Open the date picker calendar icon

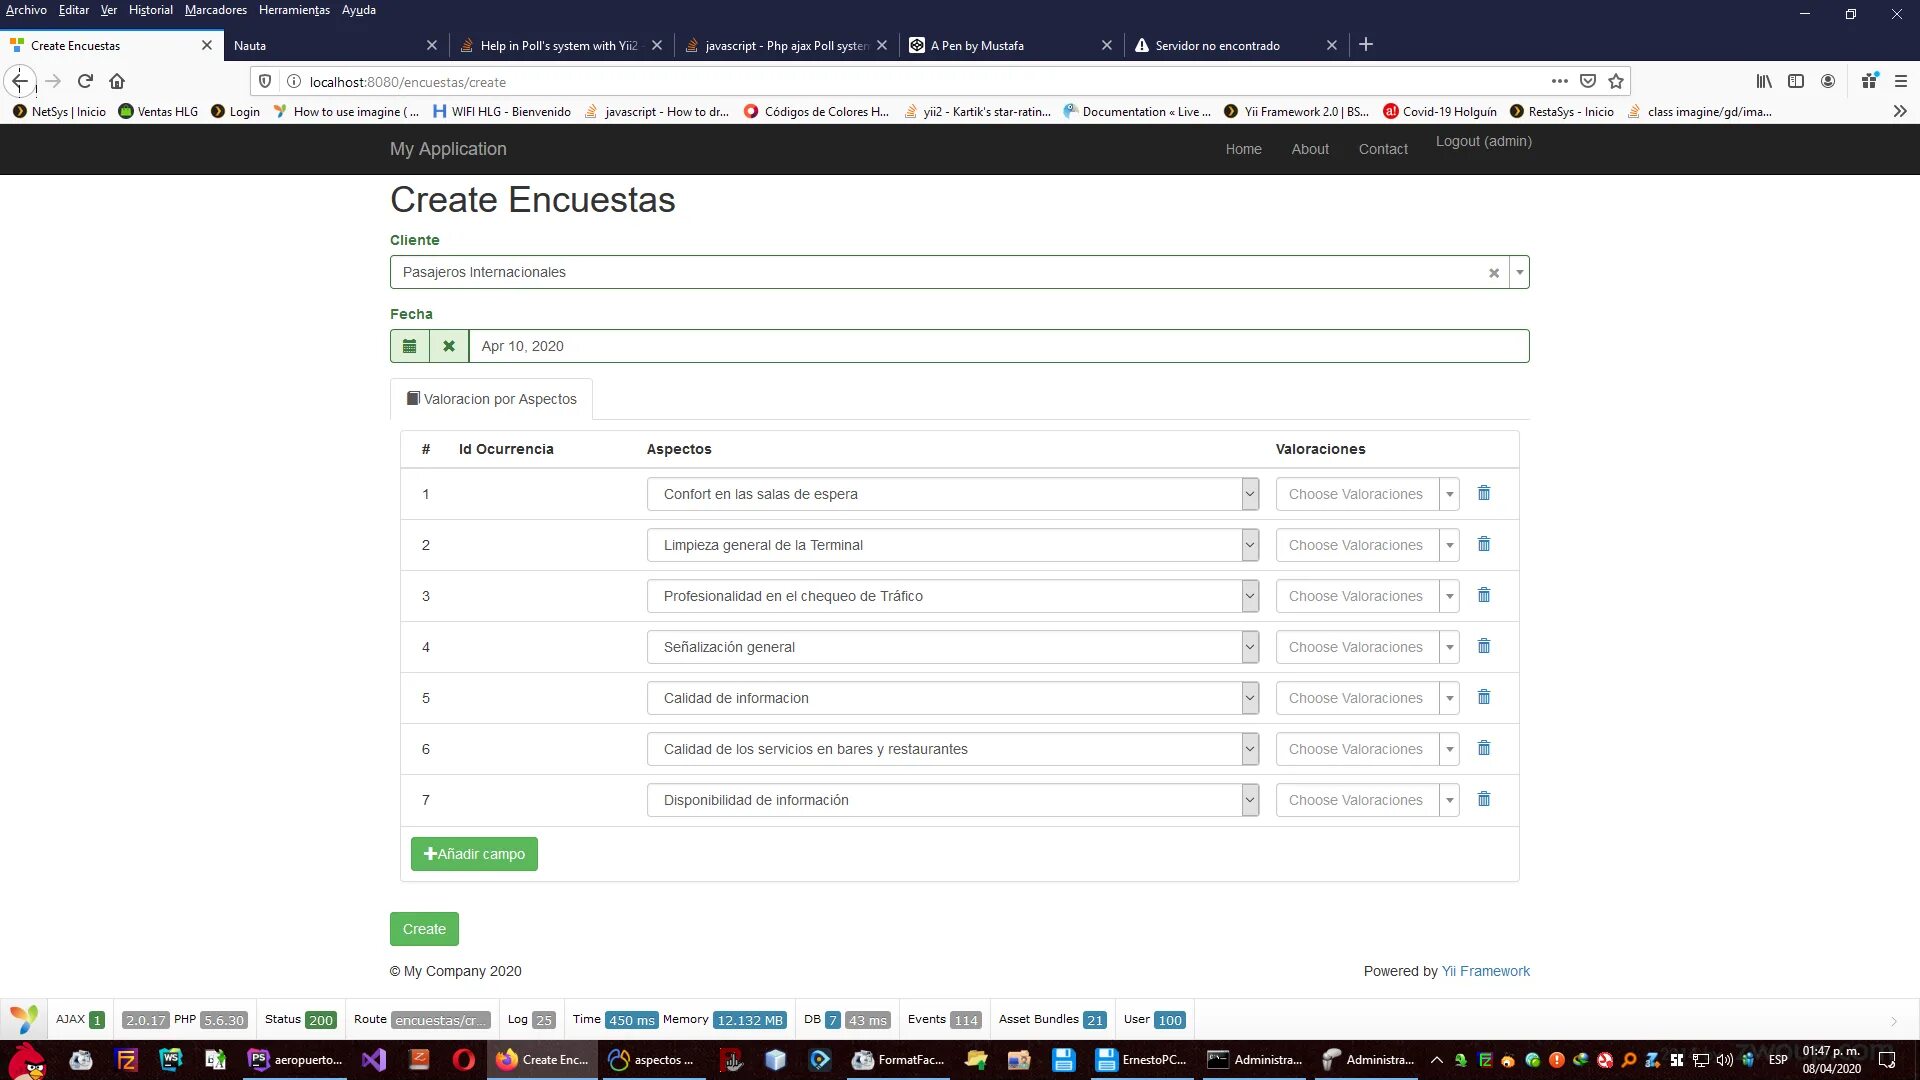point(409,346)
